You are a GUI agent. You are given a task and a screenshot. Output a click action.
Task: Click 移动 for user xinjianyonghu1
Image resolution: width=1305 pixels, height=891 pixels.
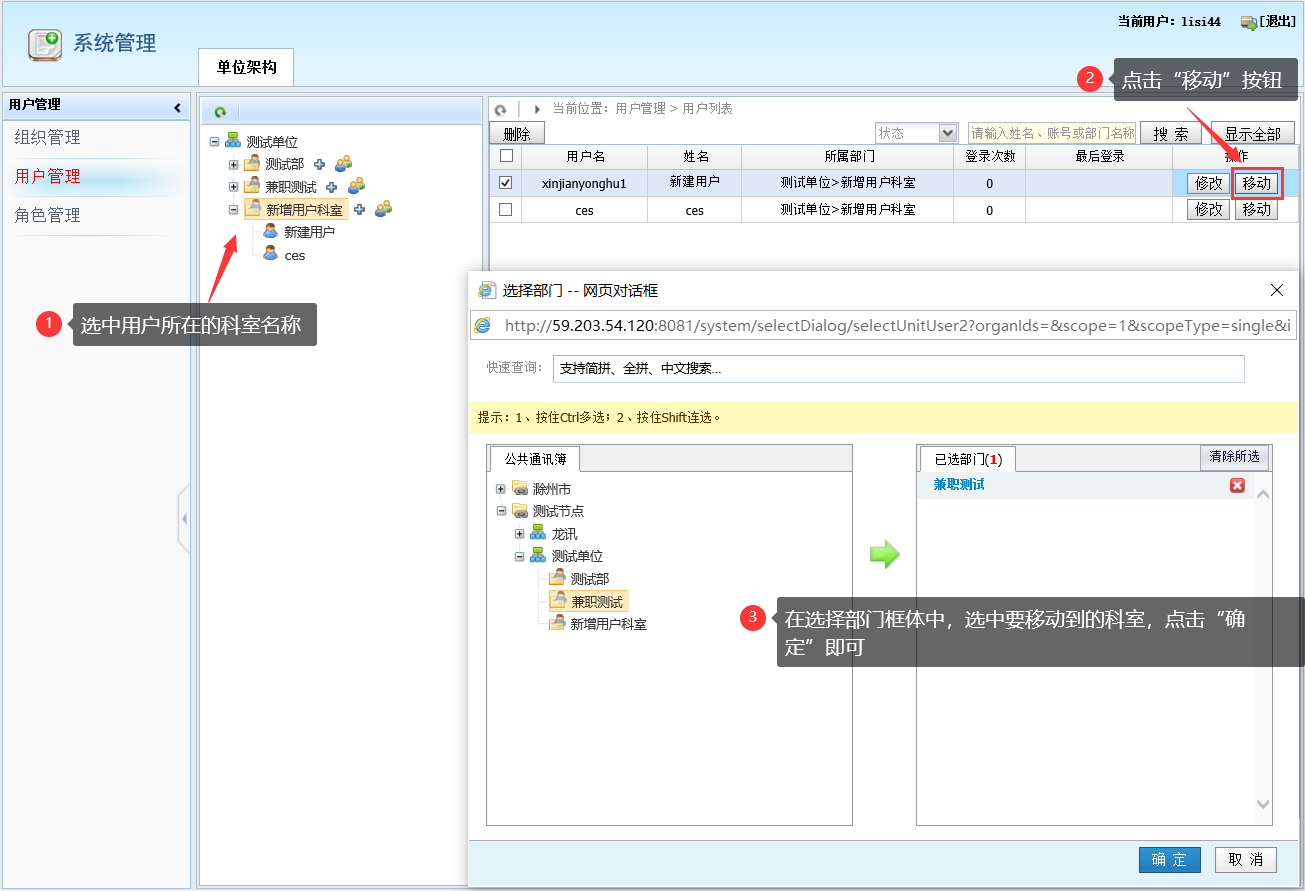coord(1257,183)
